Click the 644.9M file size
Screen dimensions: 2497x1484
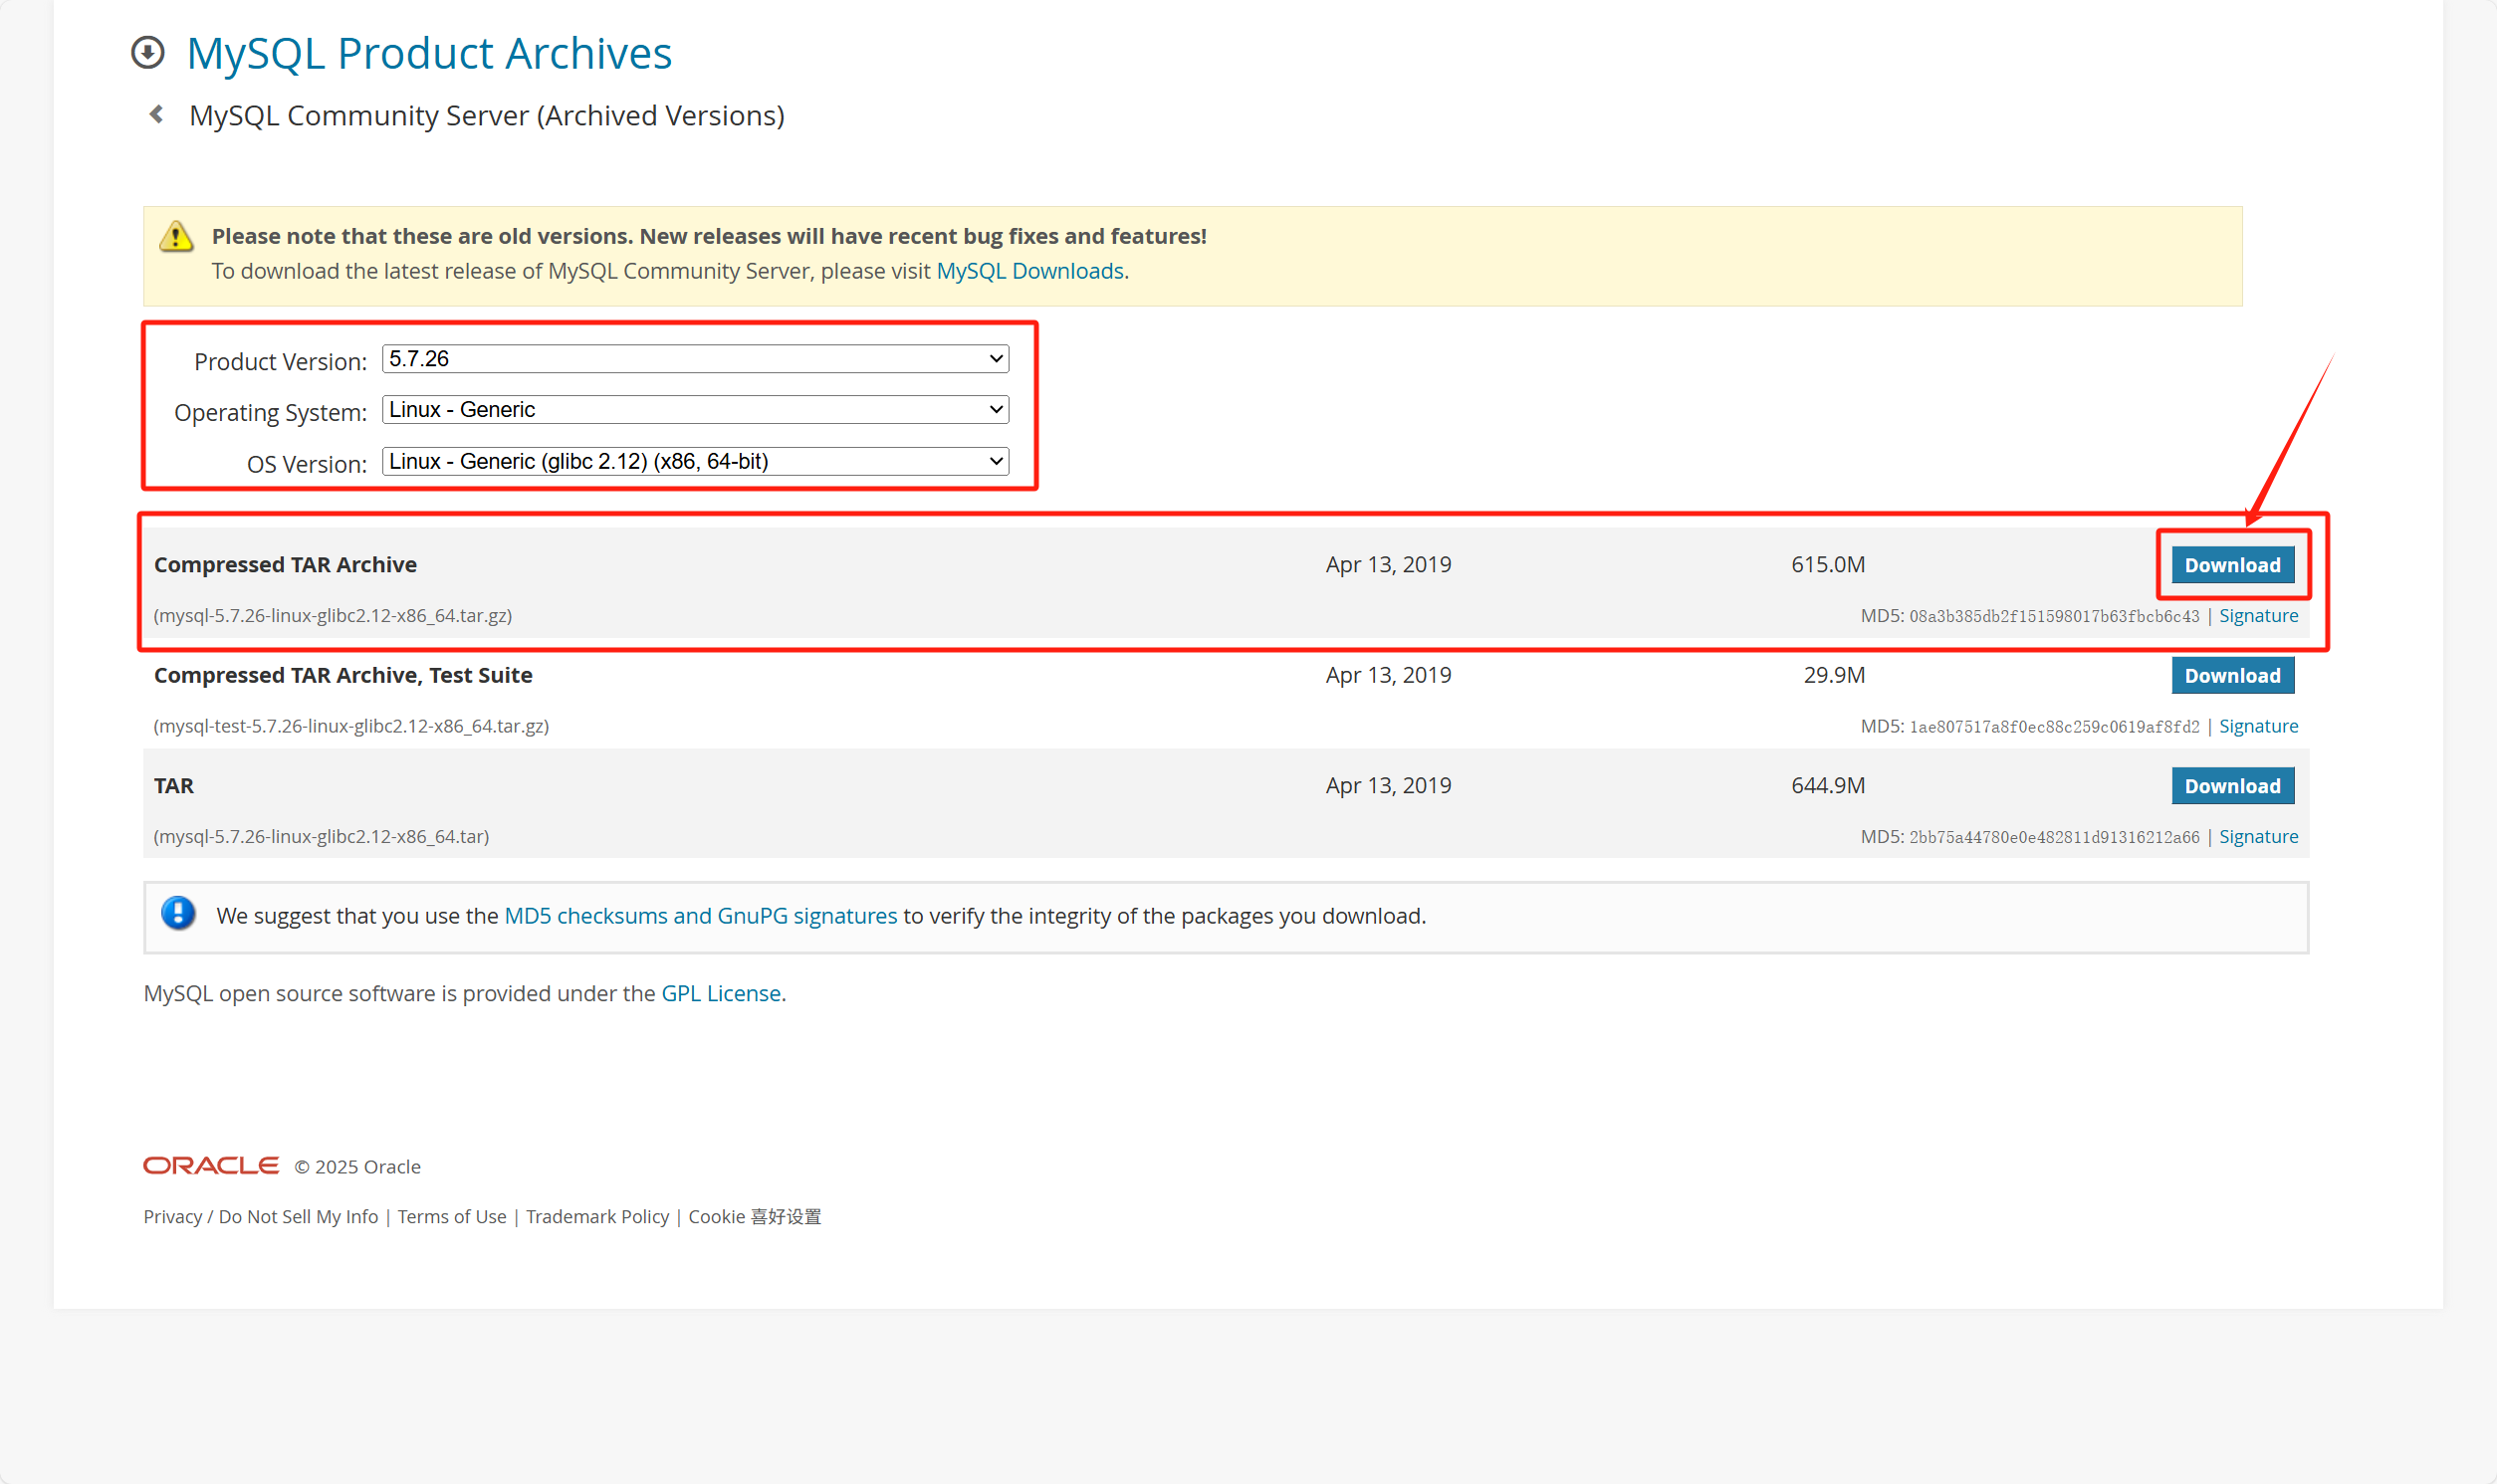pyautogui.click(x=1828, y=785)
